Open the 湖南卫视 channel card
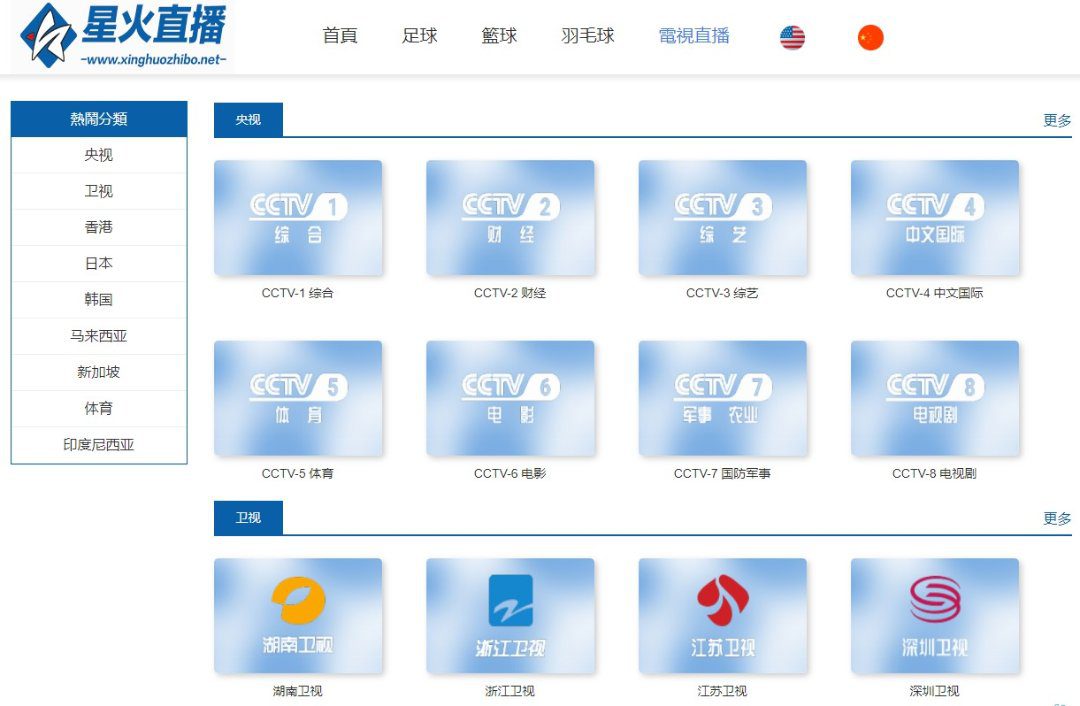Screen dimensions: 1080x706 [297, 614]
